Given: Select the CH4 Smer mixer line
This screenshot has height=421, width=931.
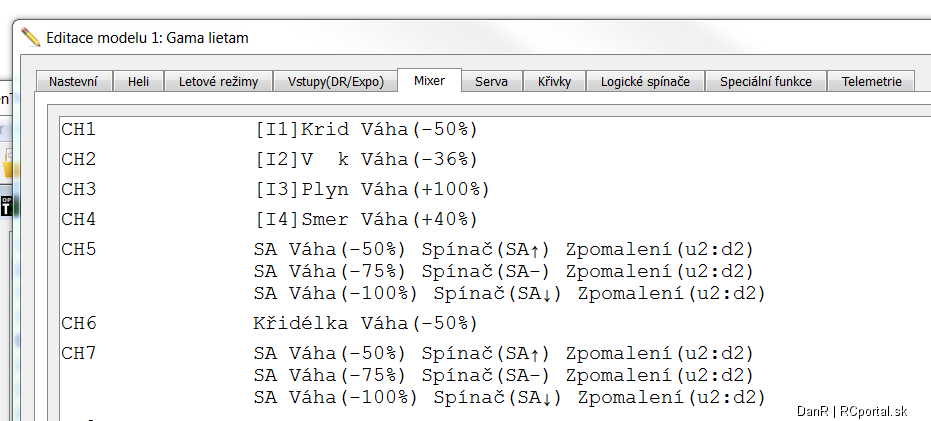Looking at the screenshot, I should click(366, 220).
